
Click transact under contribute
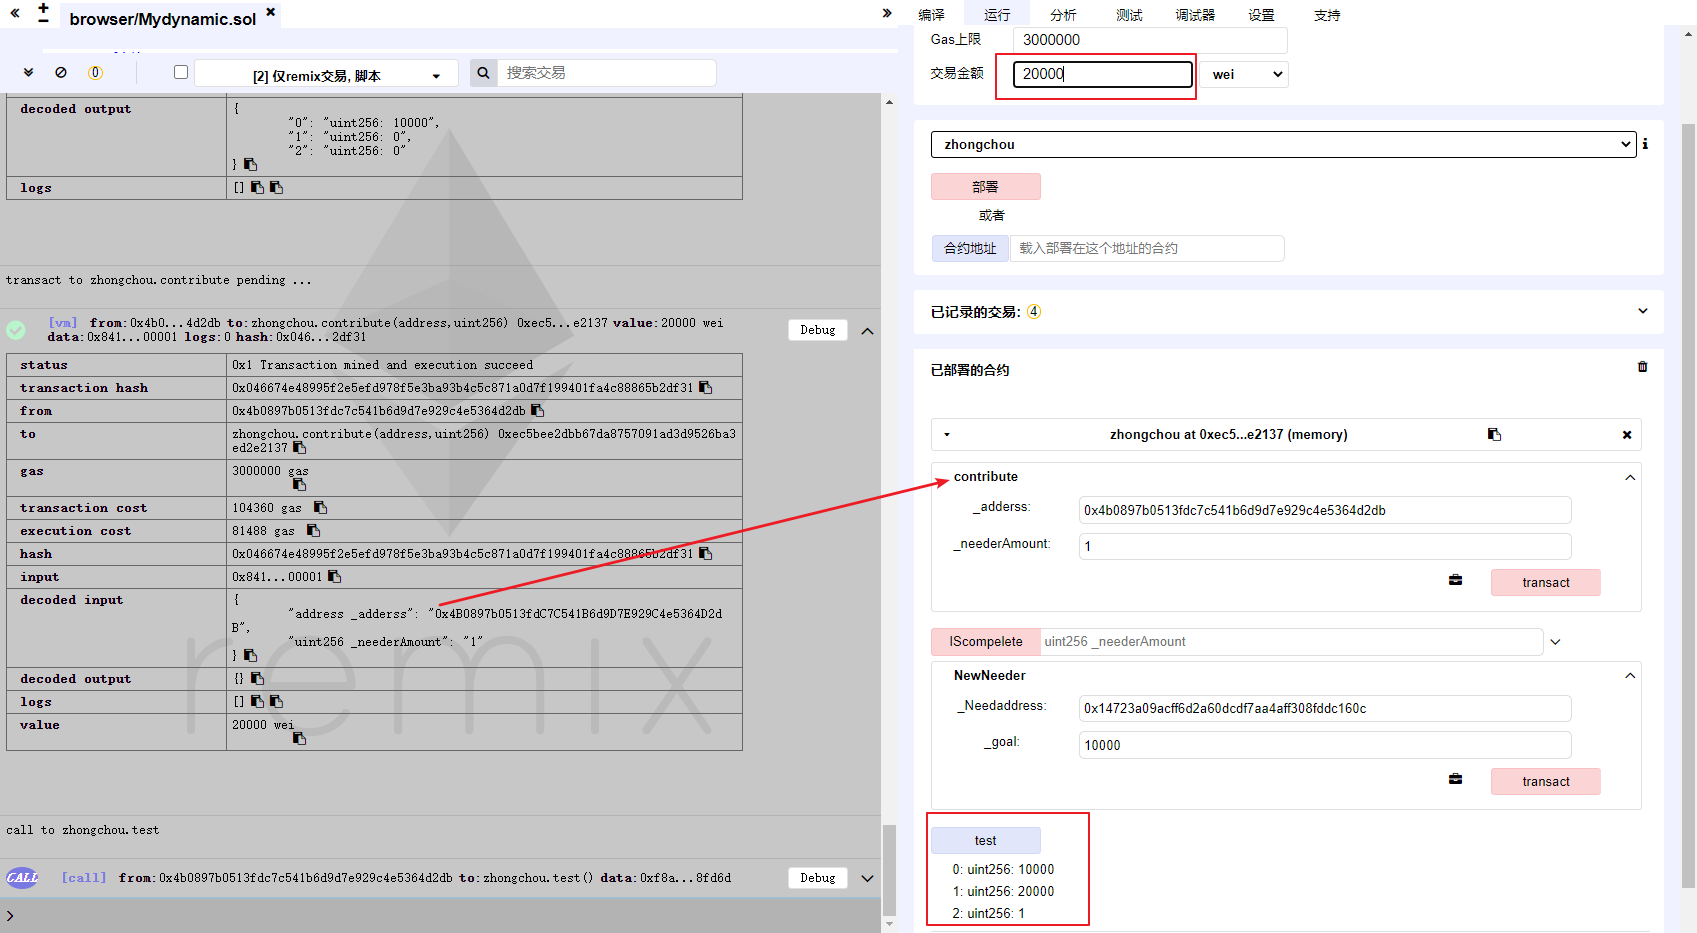[1545, 582]
